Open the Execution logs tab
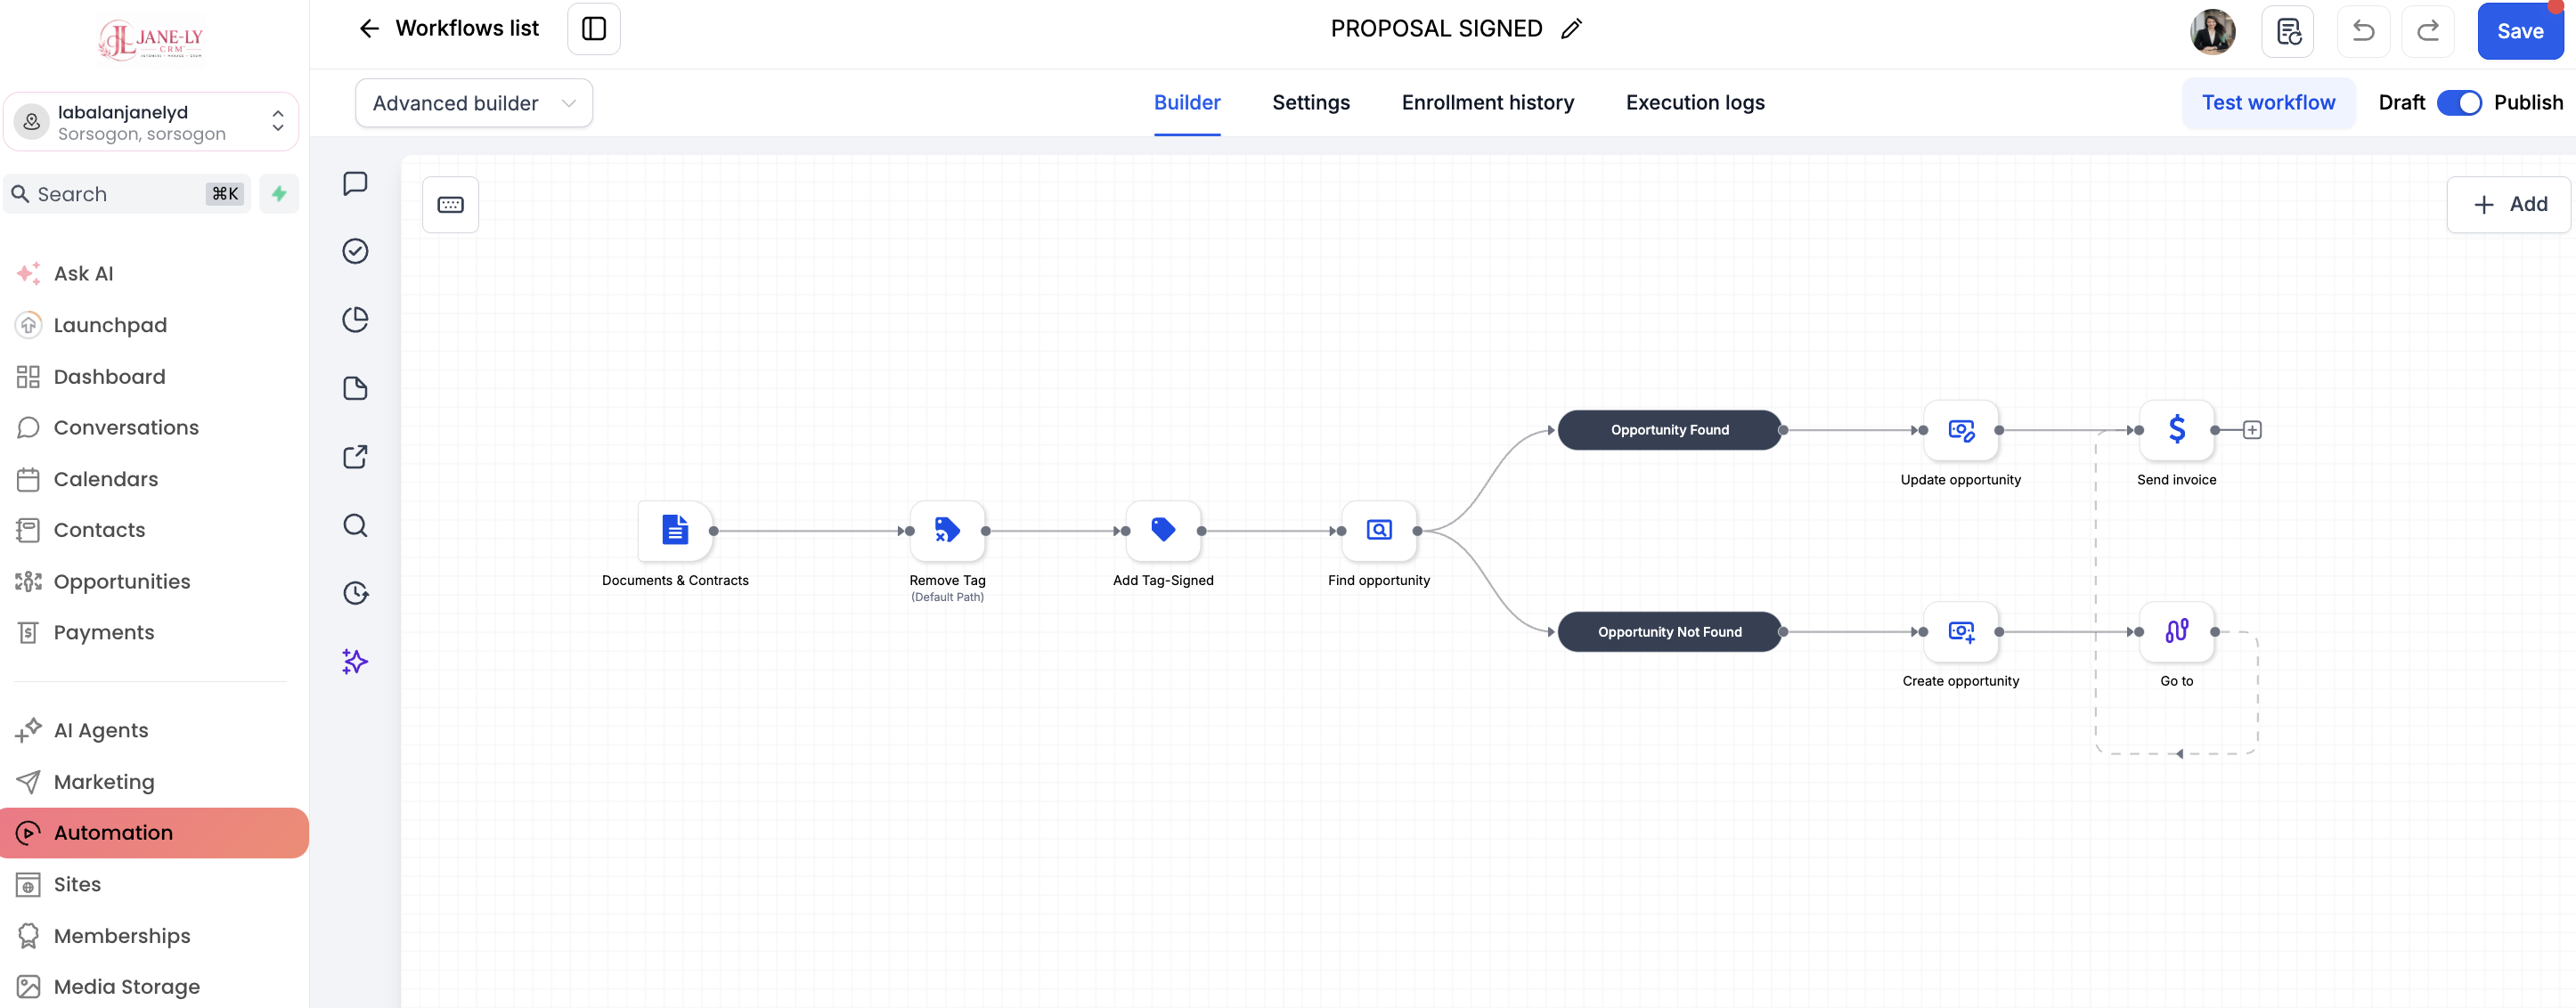This screenshot has width=2576, height=1008. [1695, 103]
